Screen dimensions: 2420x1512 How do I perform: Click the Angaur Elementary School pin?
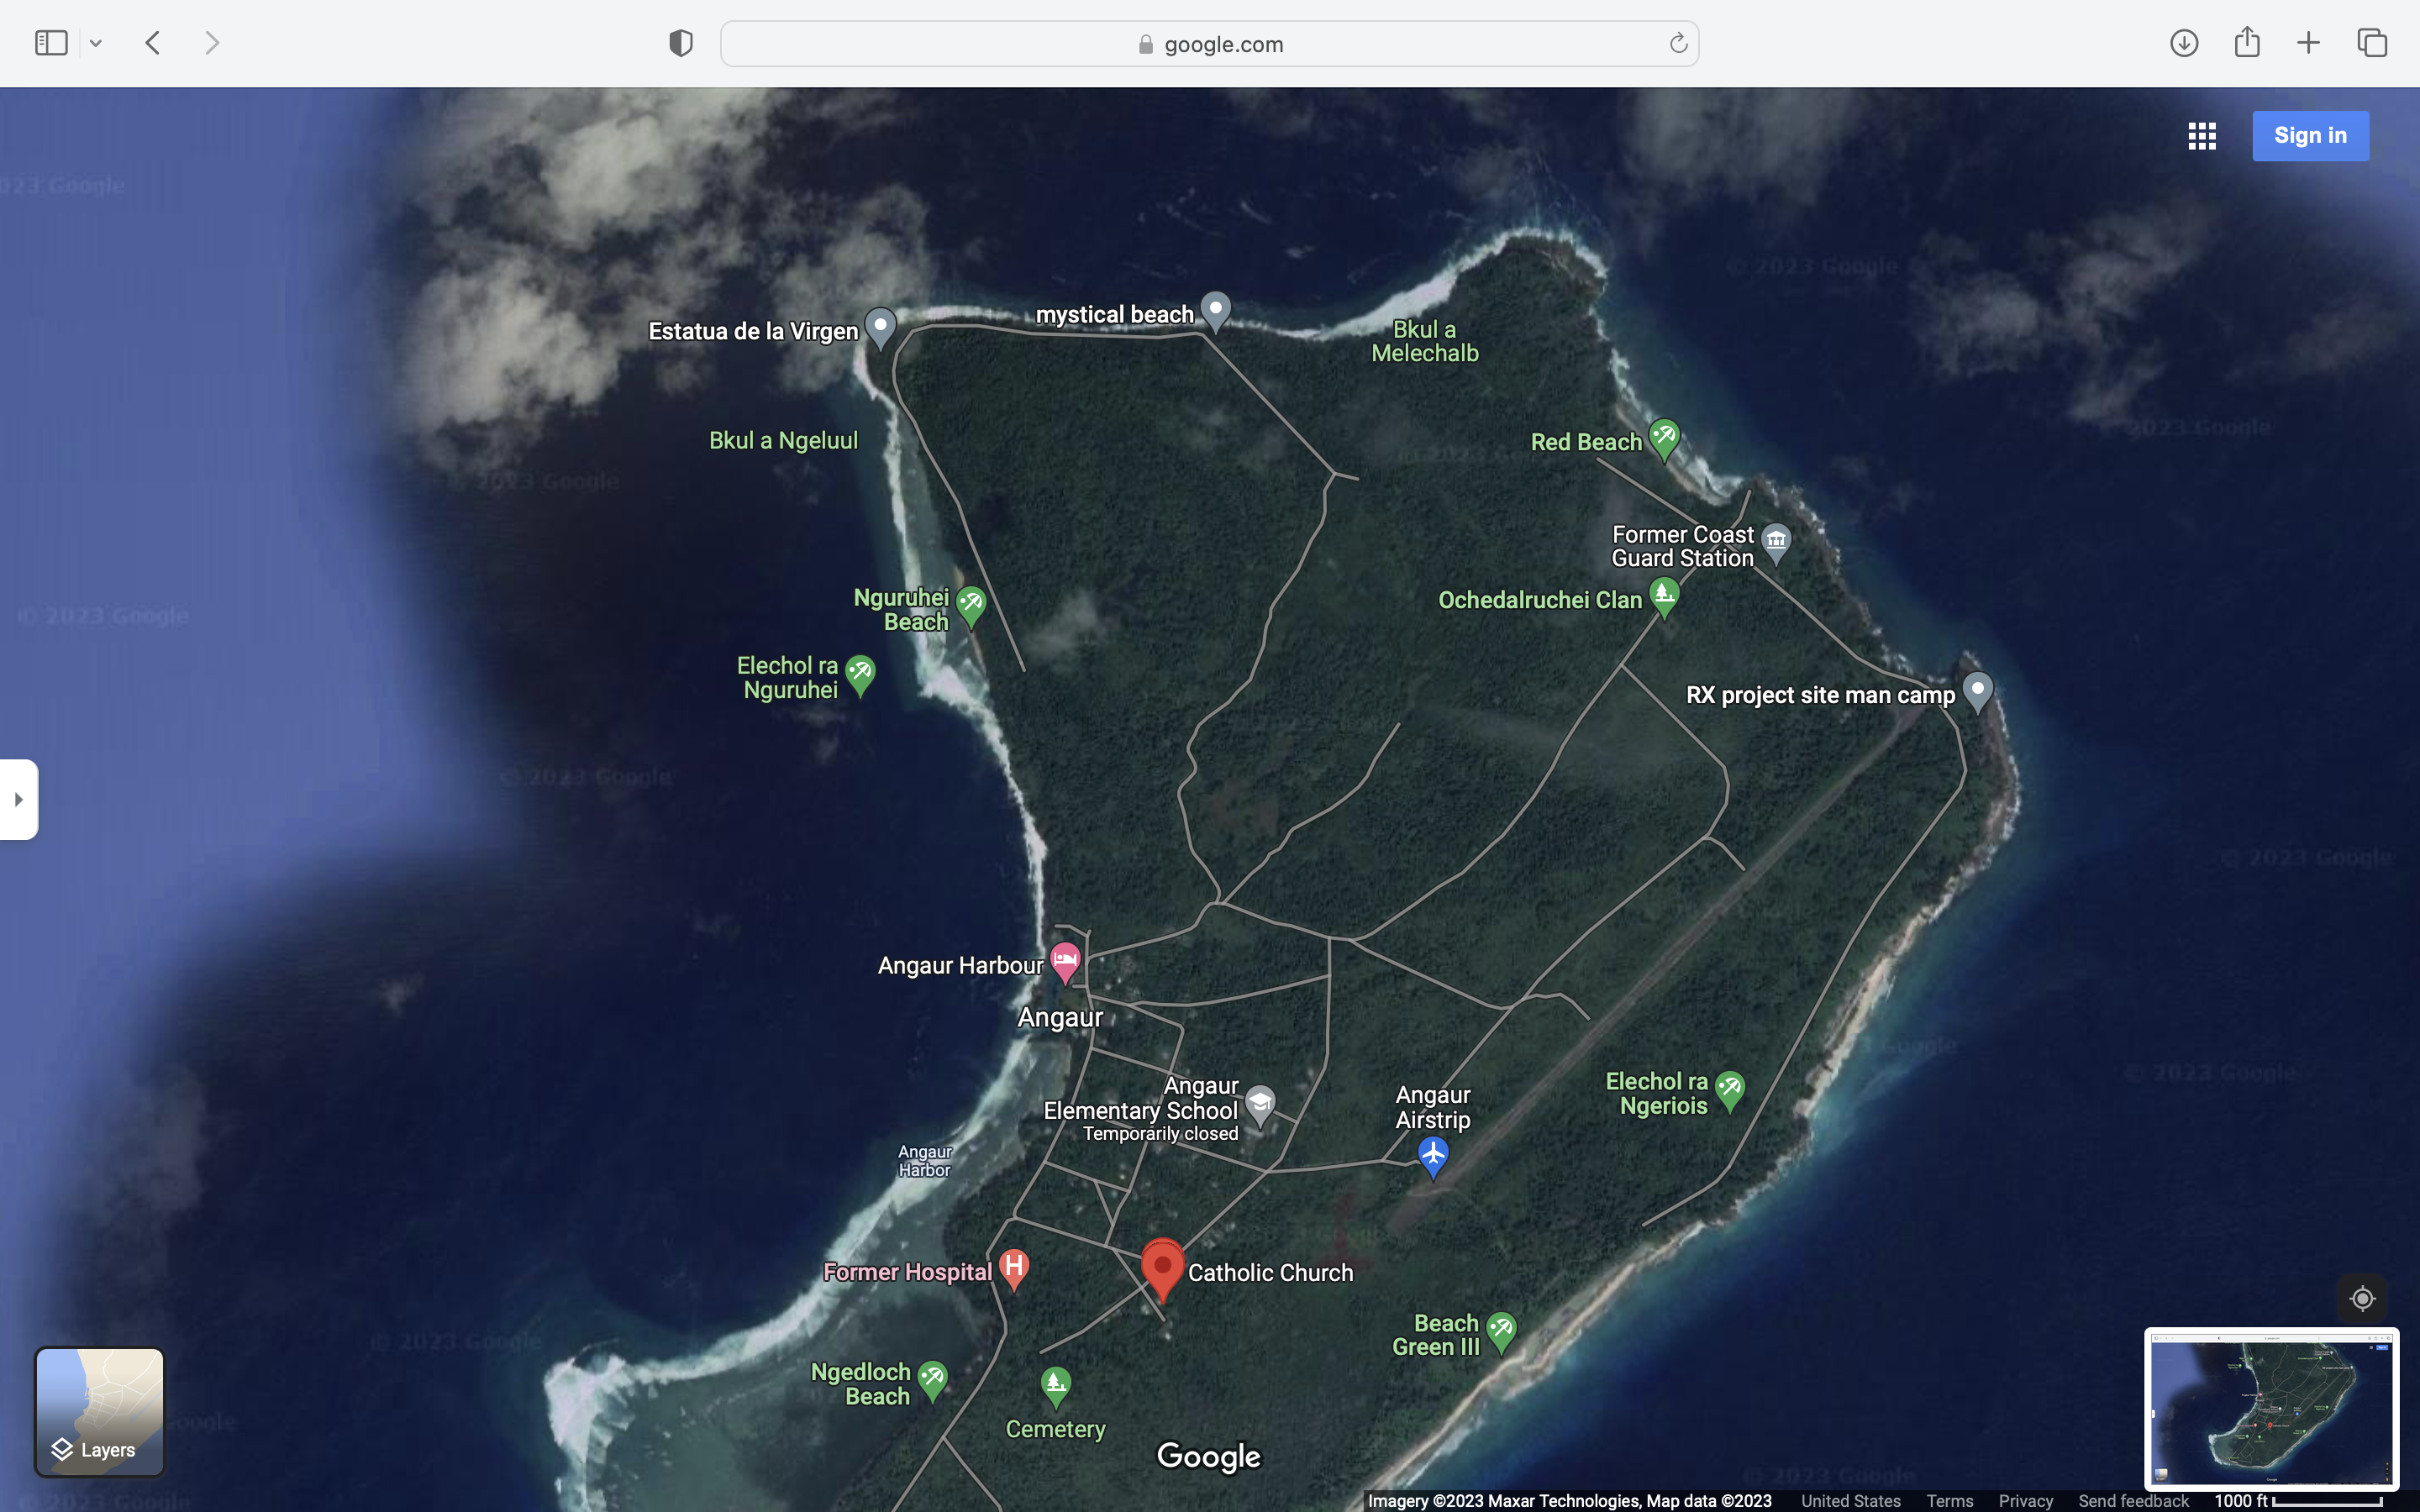(1260, 1104)
